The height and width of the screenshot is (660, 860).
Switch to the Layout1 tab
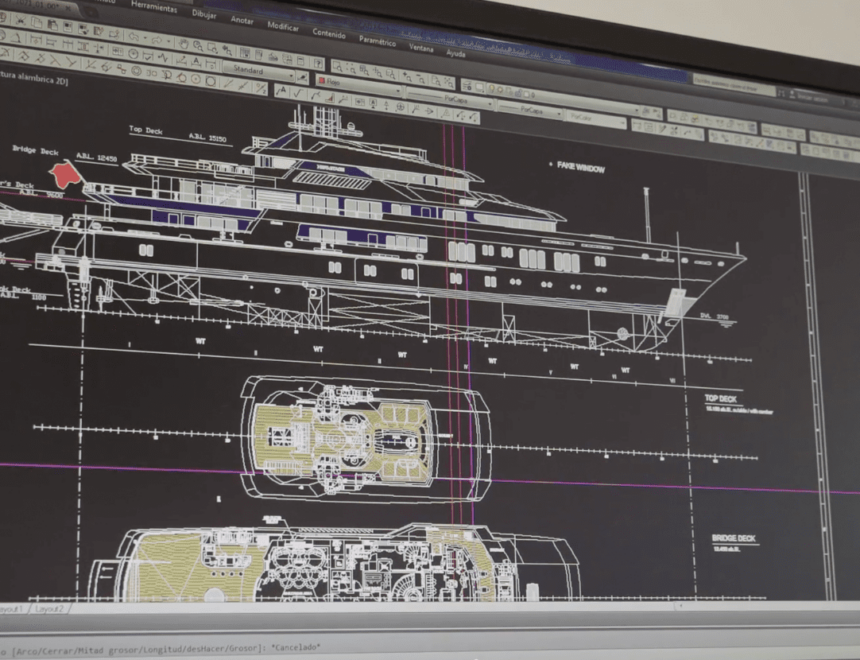12,608
